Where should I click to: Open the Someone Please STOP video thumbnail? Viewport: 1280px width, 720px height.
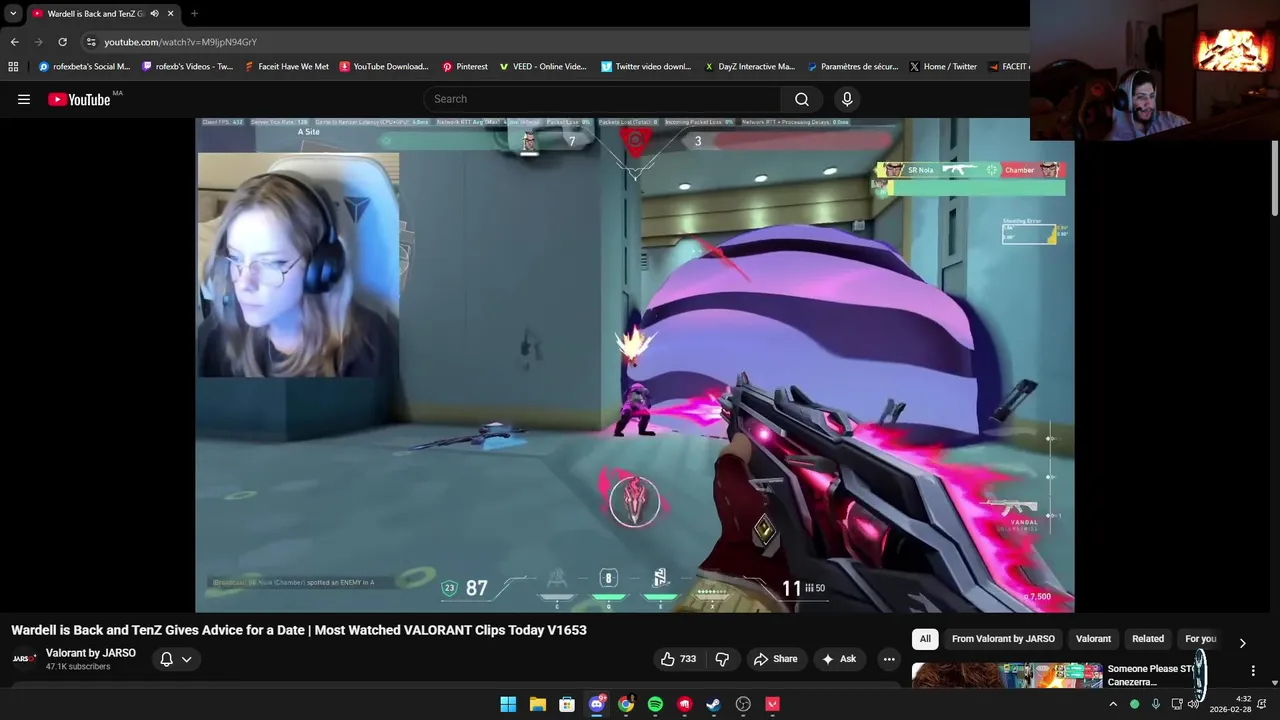click(x=1007, y=676)
